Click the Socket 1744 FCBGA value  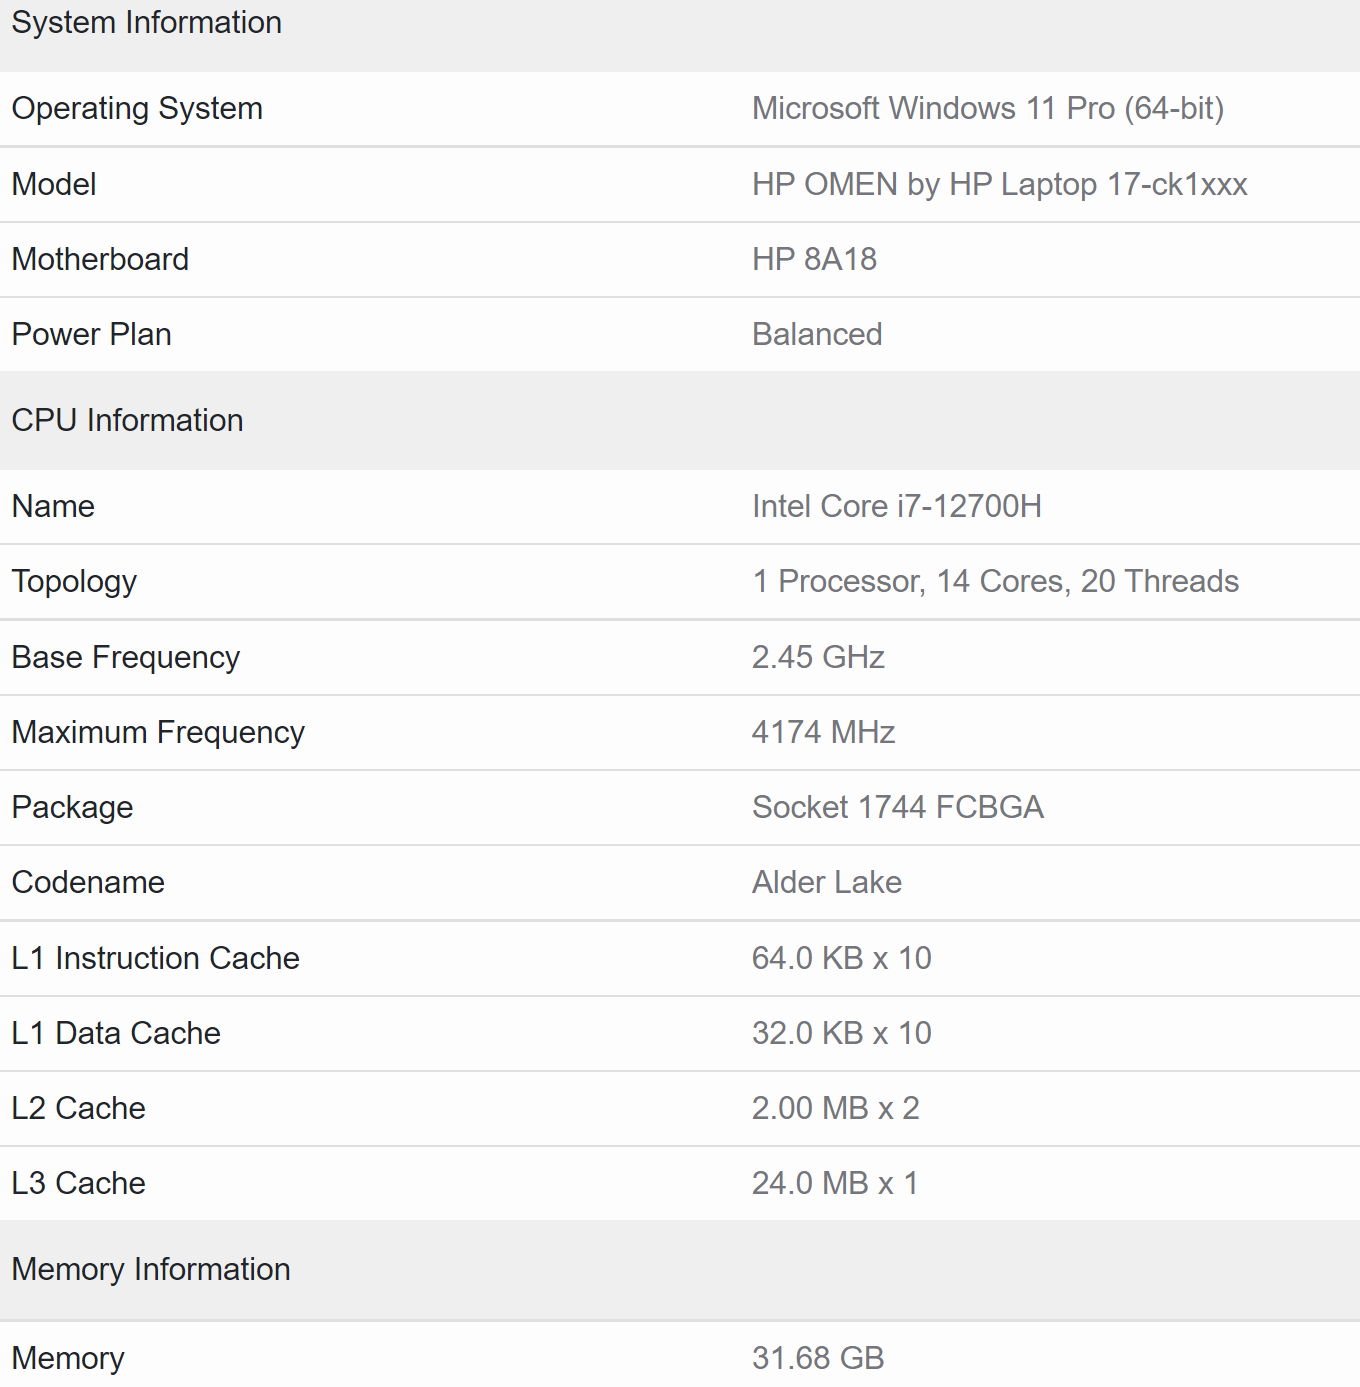(x=897, y=807)
